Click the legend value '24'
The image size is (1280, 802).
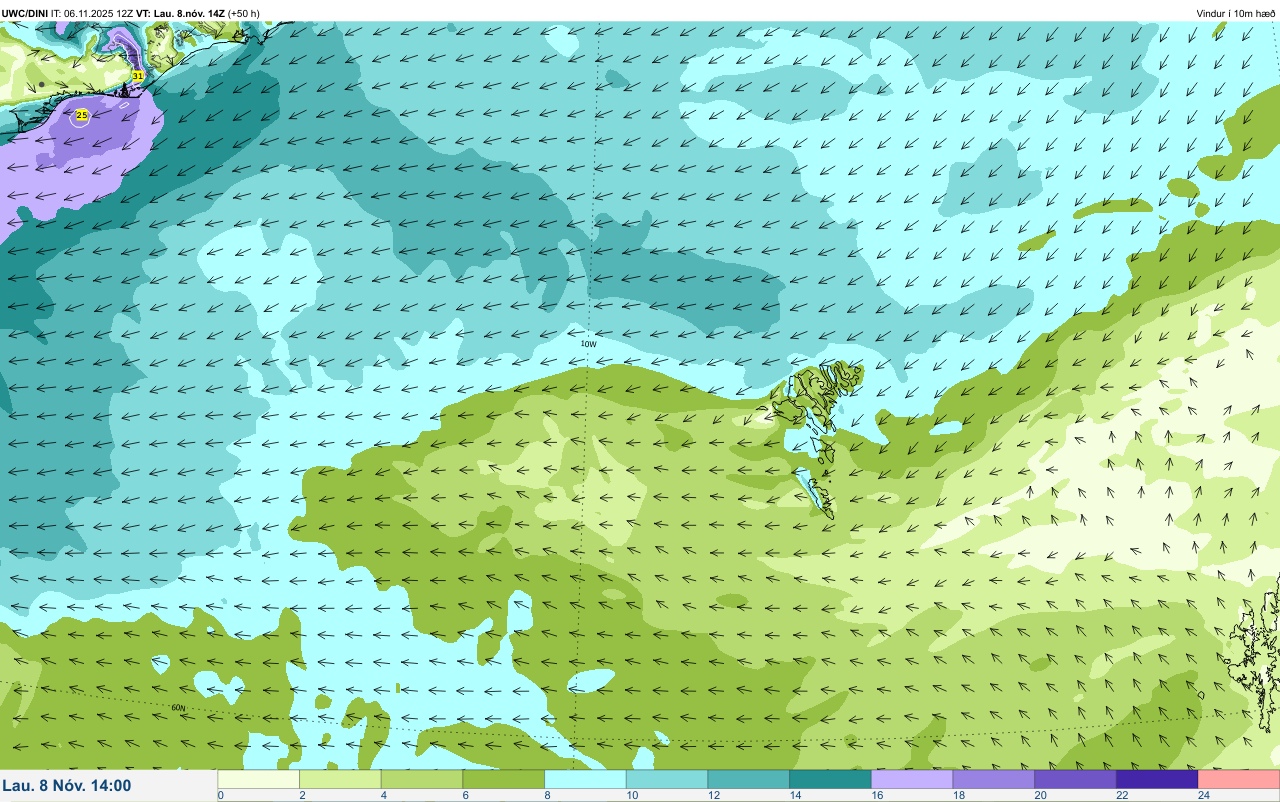point(1204,795)
